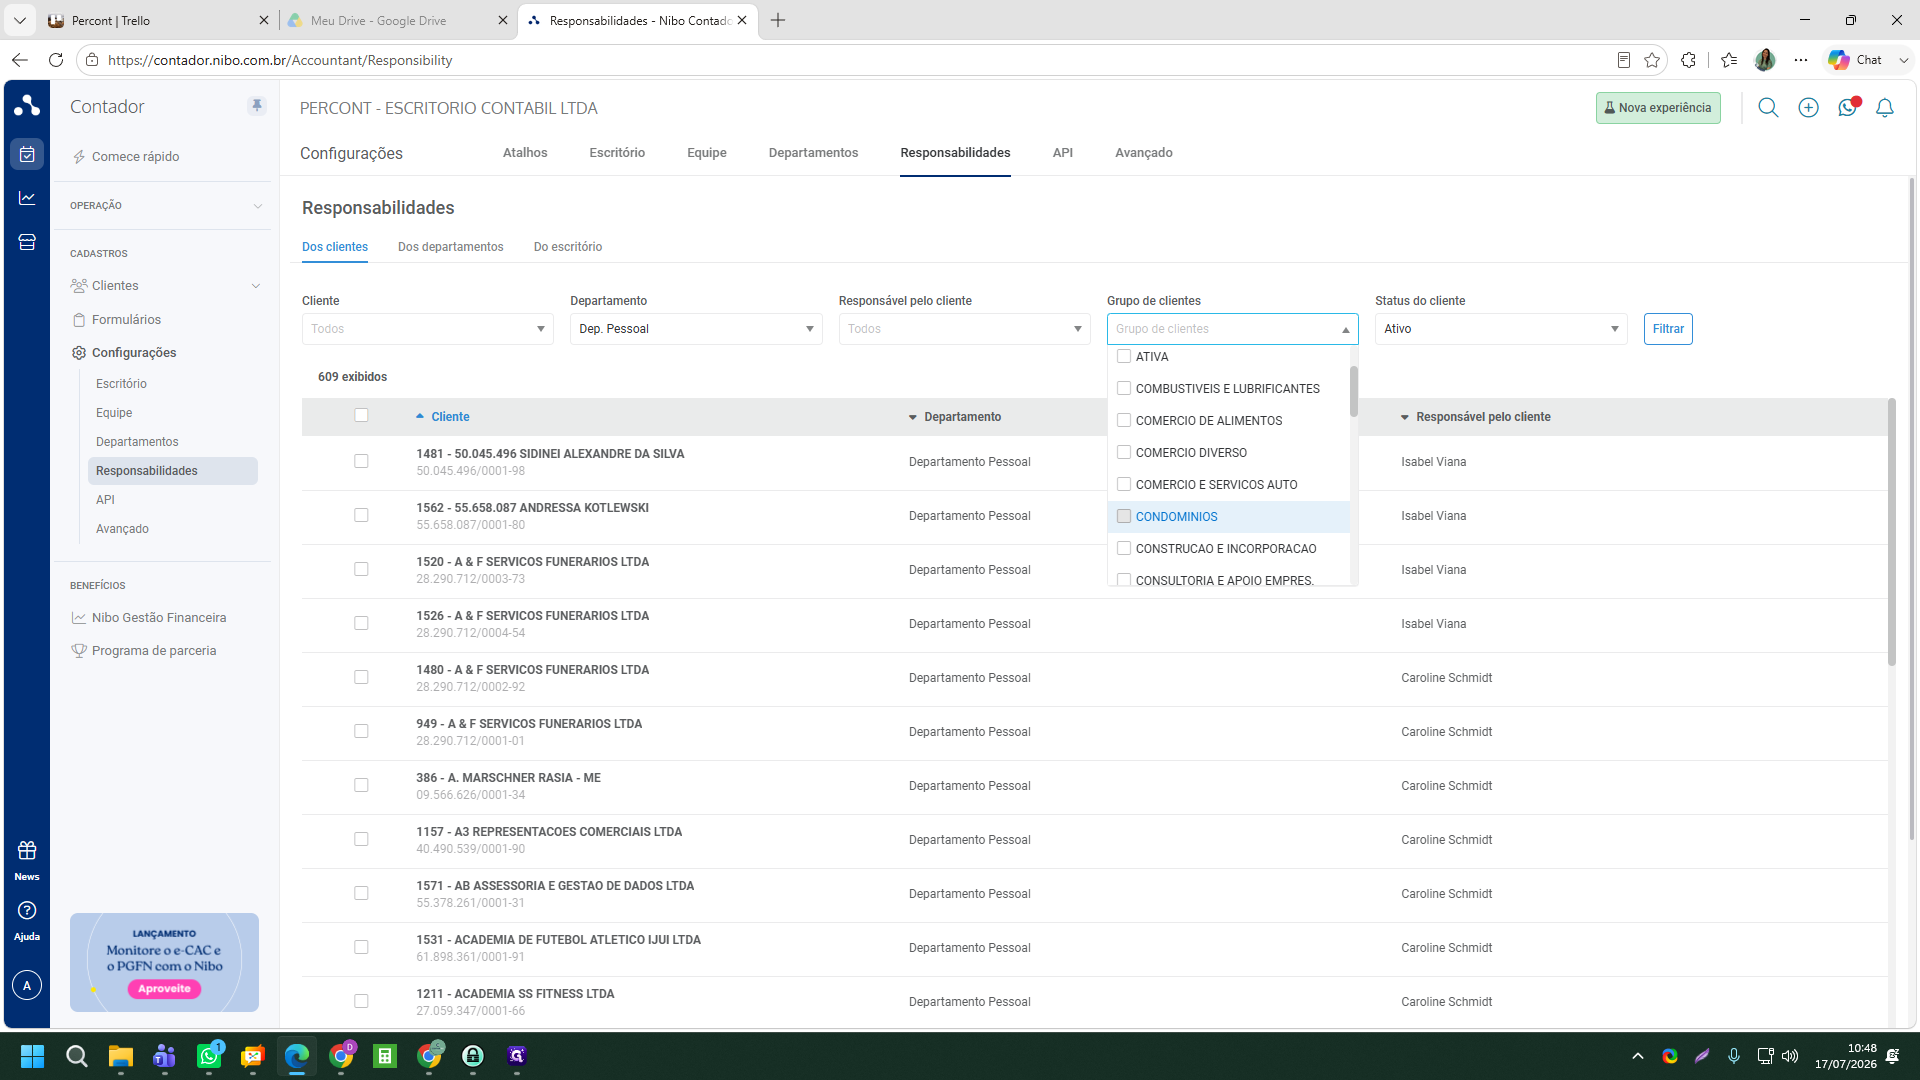
Task: Open the notifications bell icon
Action: [x=1885, y=108]
